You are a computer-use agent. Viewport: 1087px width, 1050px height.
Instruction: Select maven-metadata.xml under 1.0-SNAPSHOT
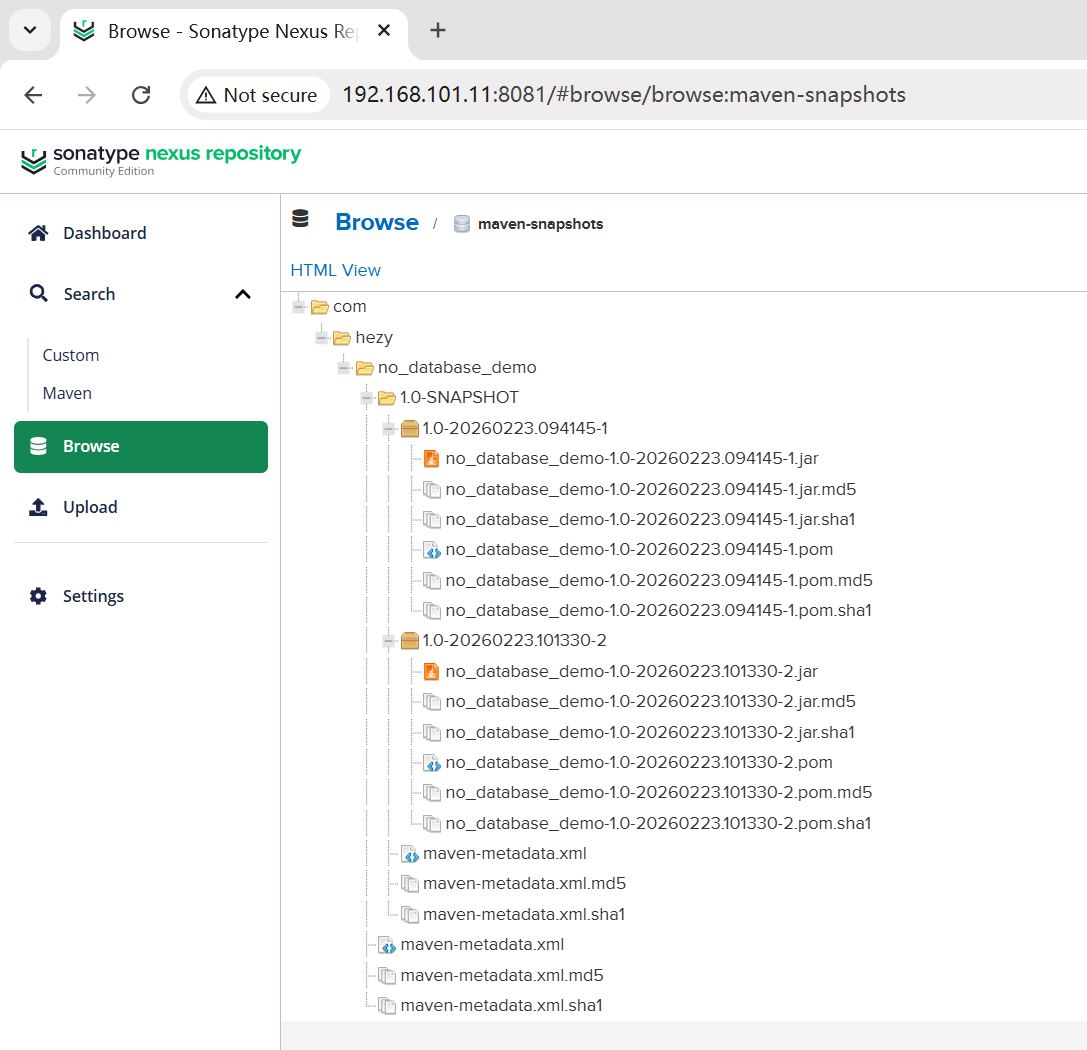[505, 854]
